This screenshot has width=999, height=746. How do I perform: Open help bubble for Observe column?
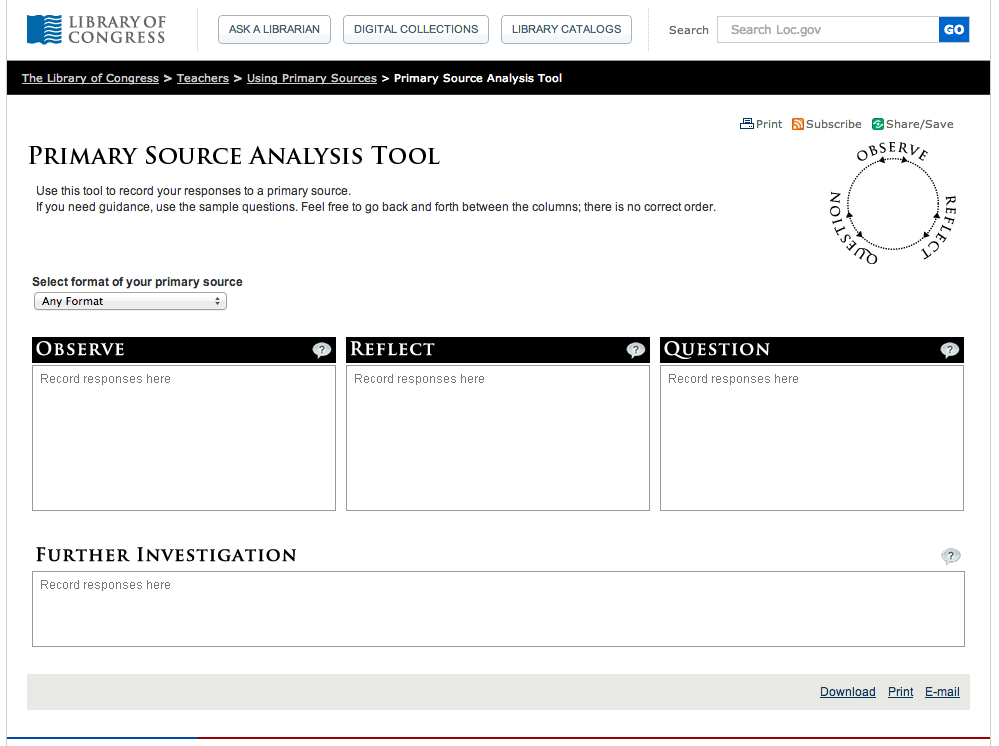pos(322,350)
